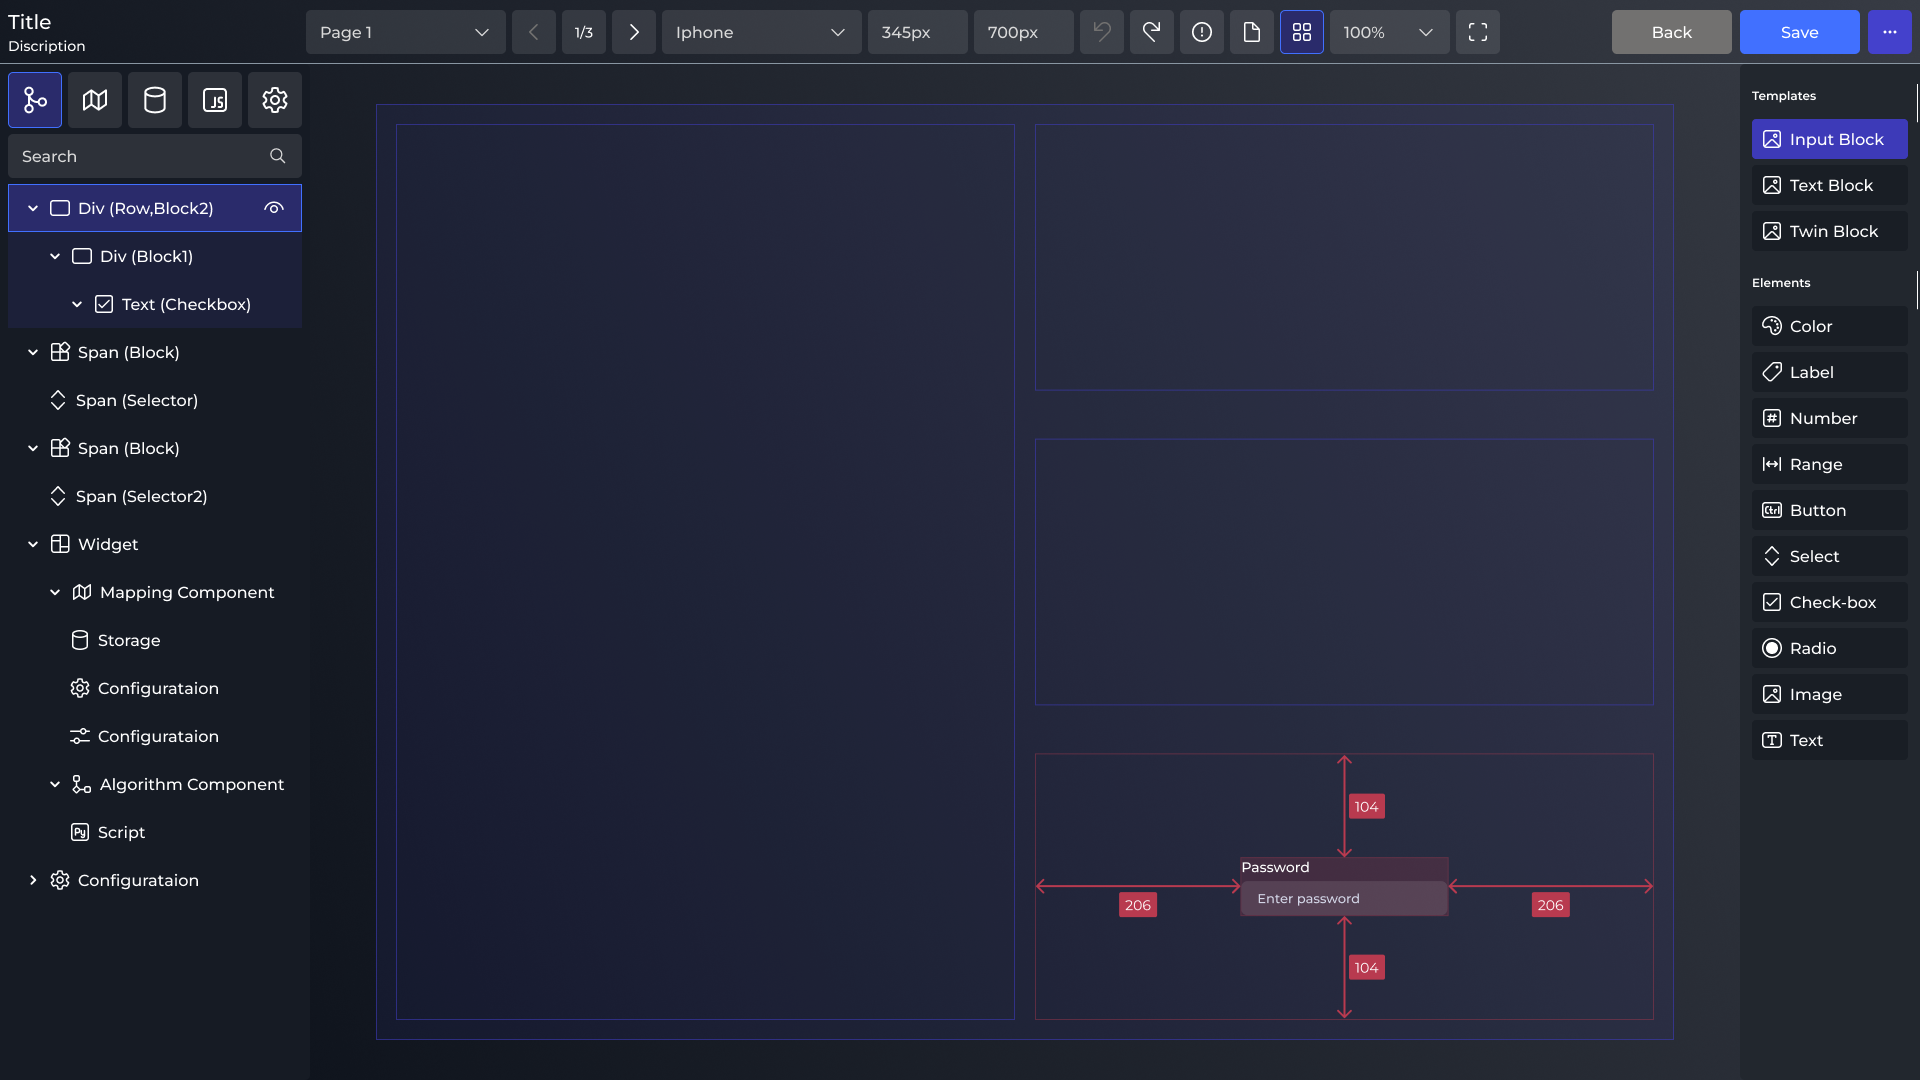Go to the previous page arrow
The image size is (1920, 1080).
(534, 32)
